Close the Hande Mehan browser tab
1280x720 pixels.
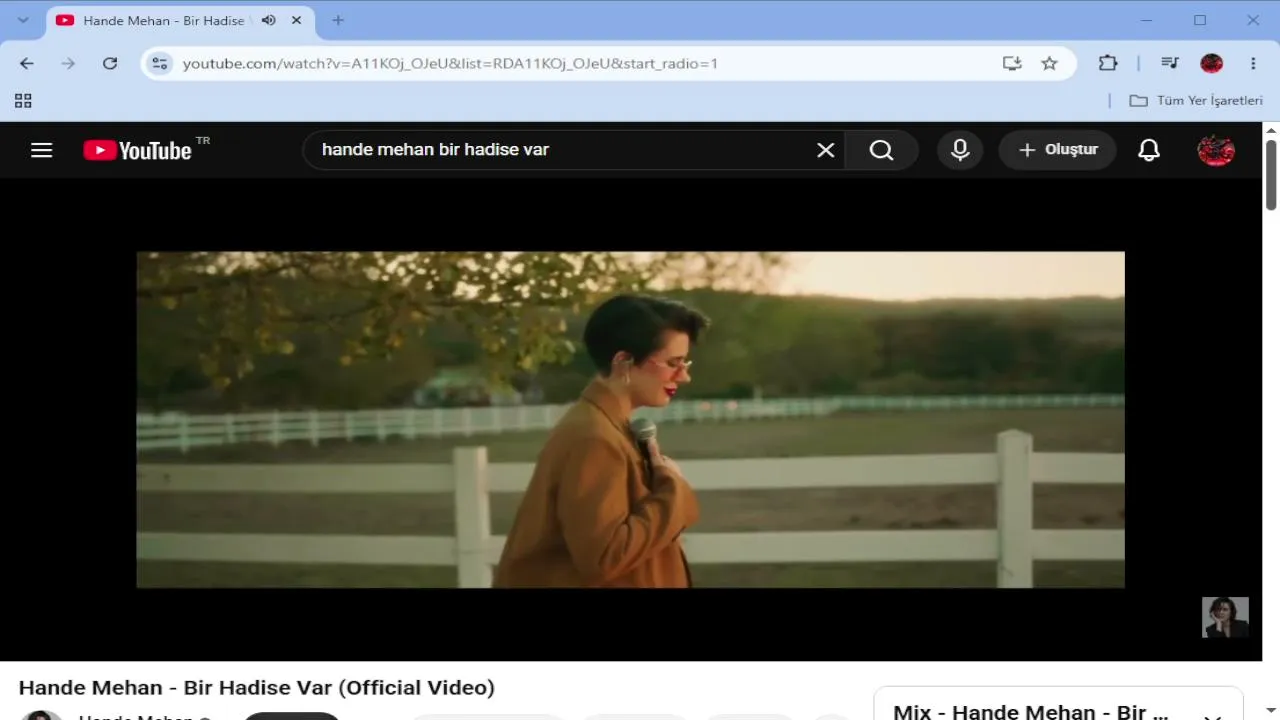(x=296, y=20)
